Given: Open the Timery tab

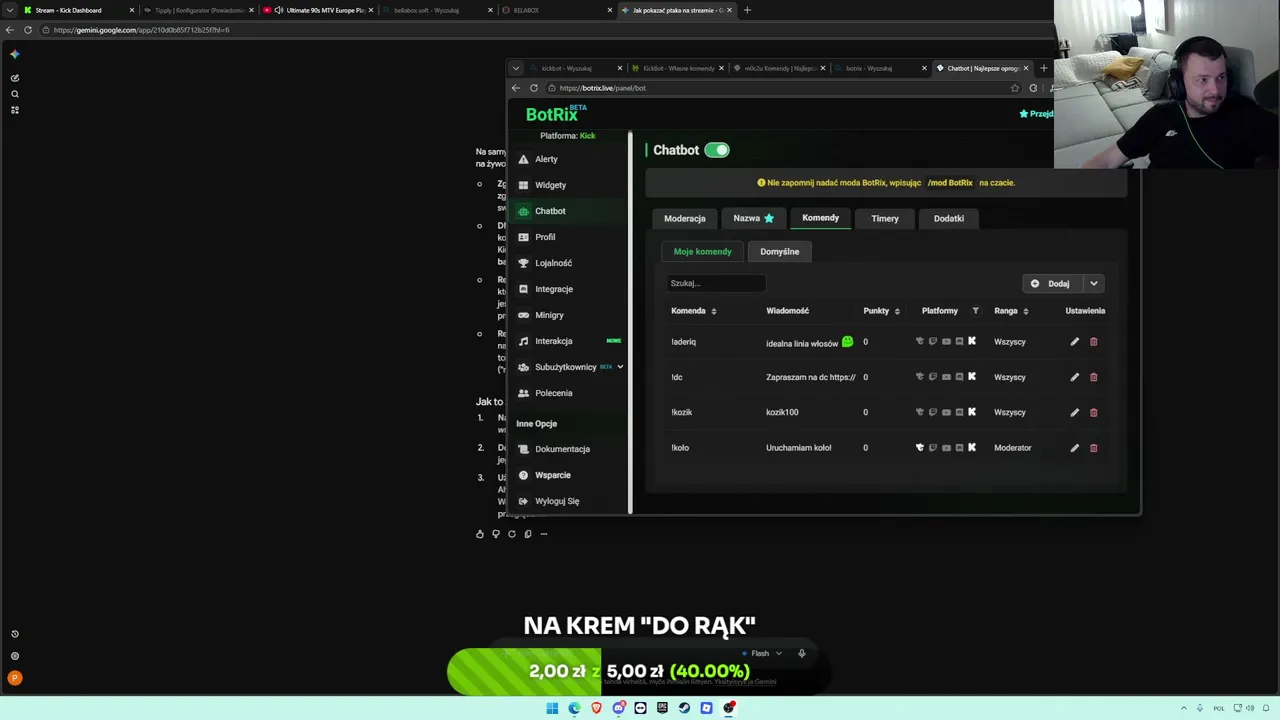Looking at the screenshot, I should click(885, 218).
